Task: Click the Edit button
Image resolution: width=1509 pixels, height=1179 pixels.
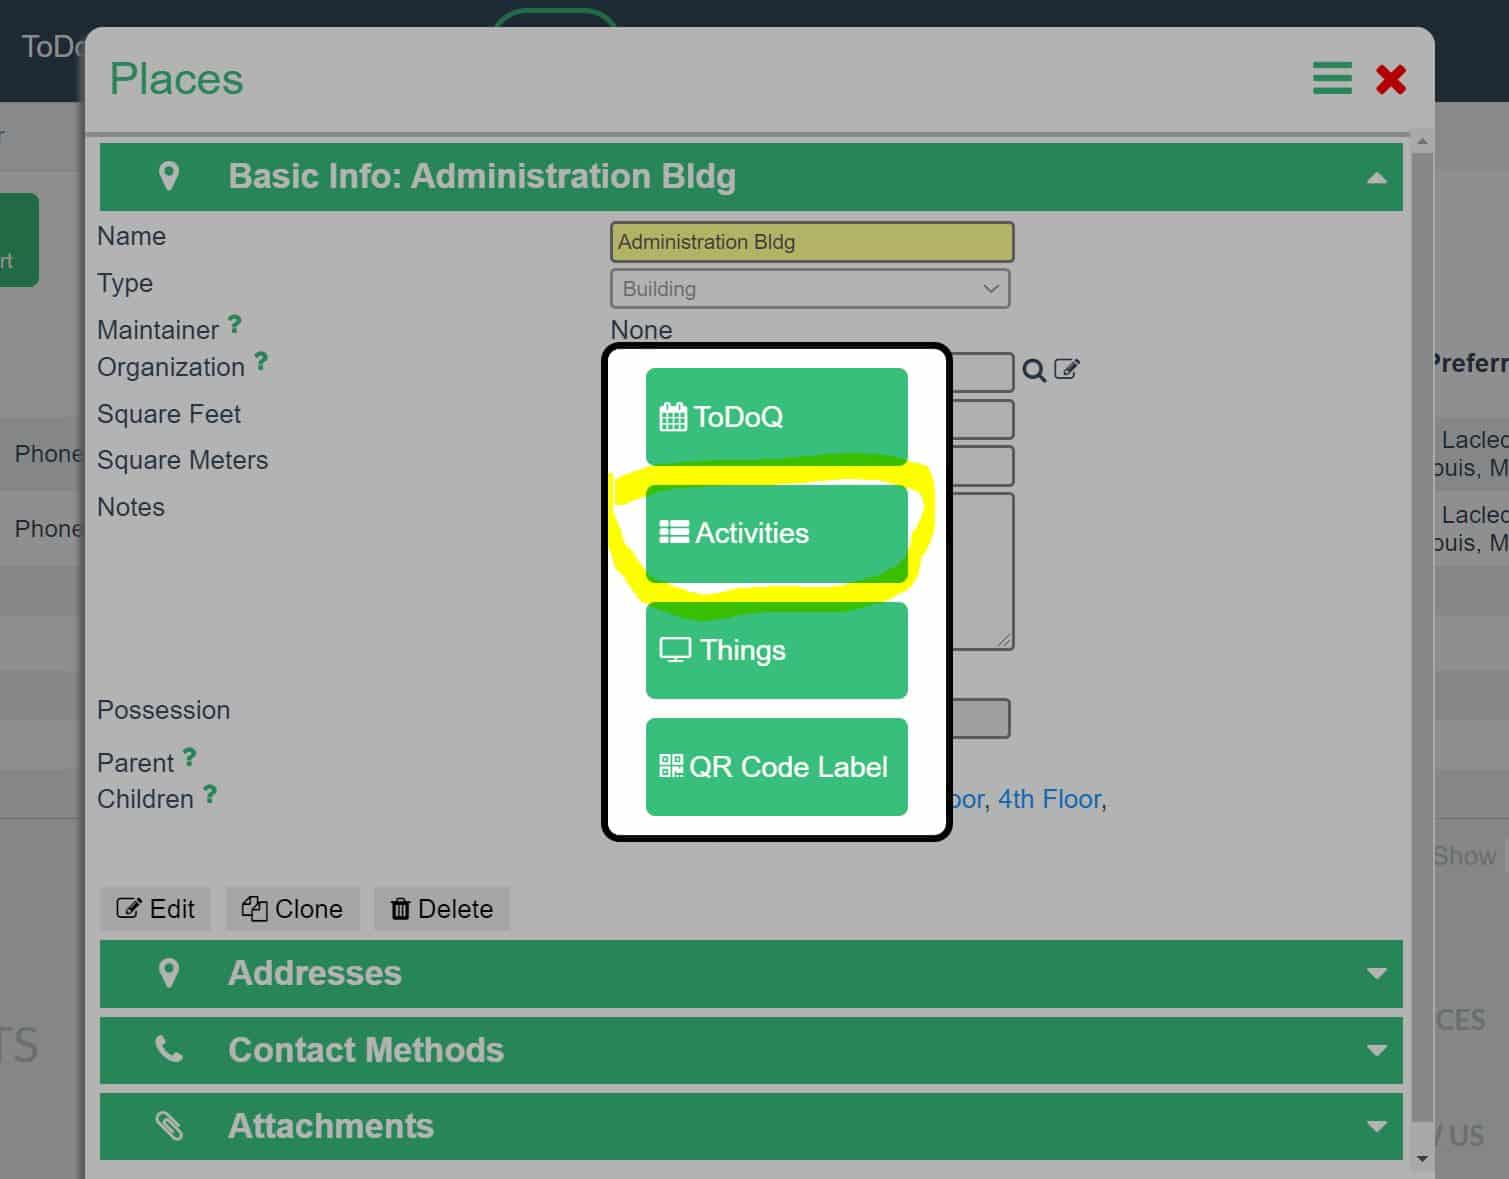Action: 155,909
